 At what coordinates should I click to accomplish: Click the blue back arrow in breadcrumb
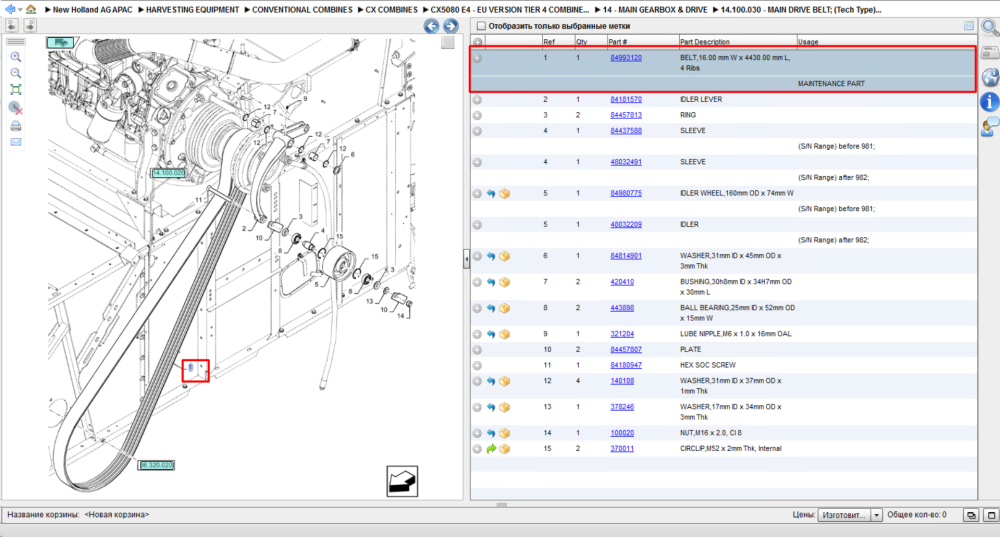tap(10, 9)
